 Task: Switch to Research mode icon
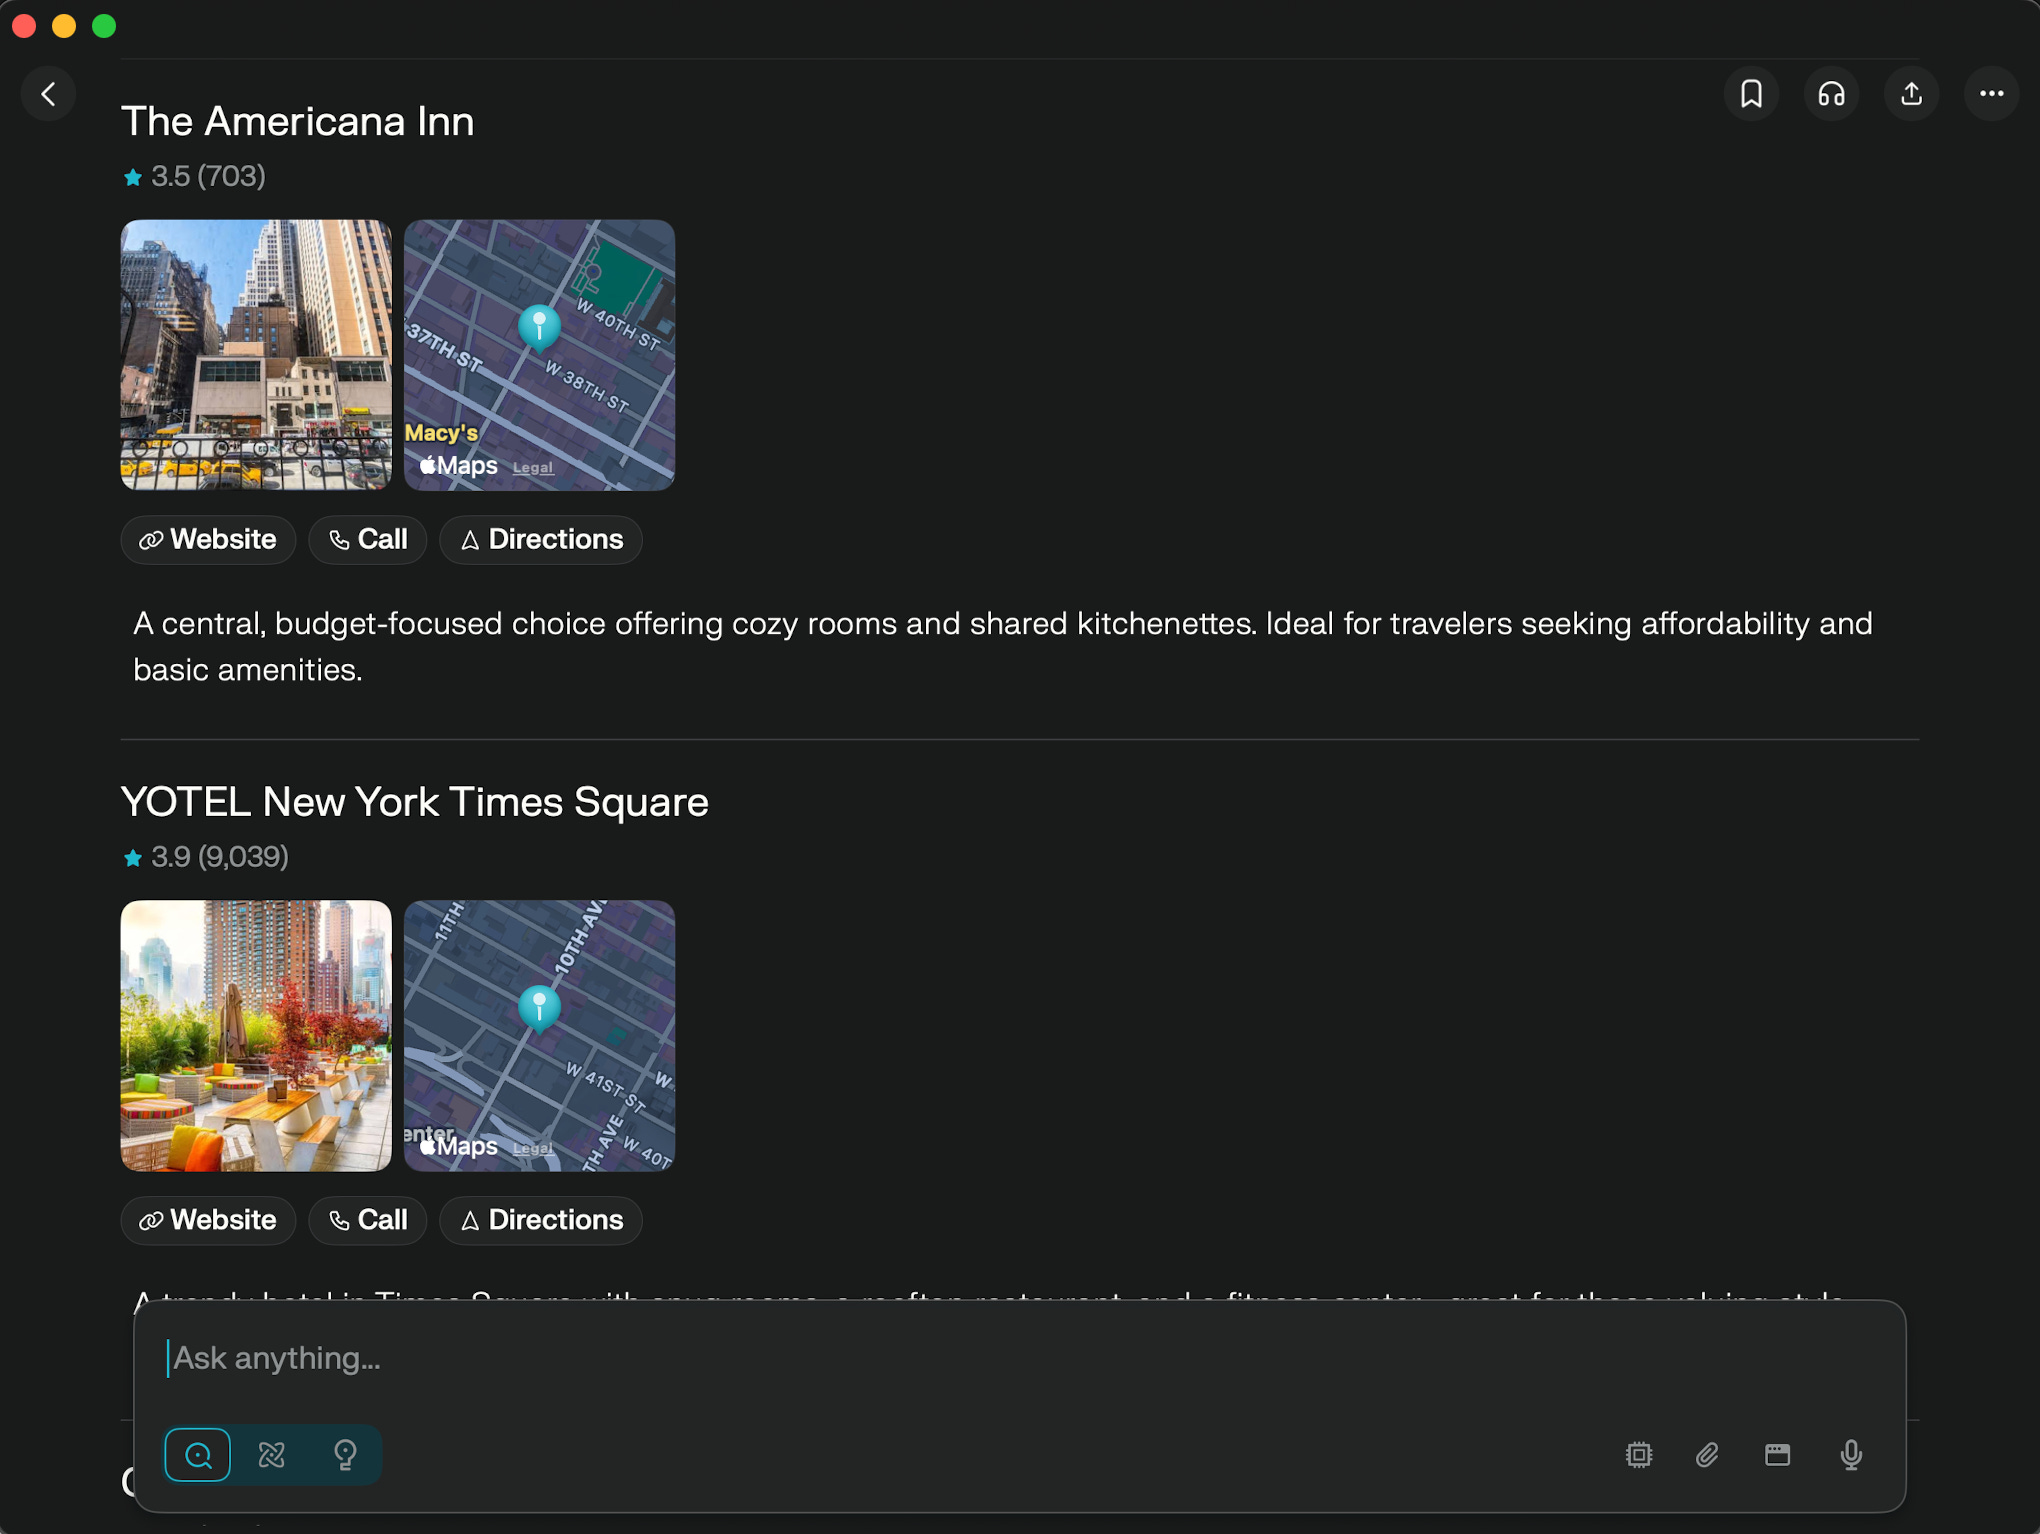point(272,1454)
